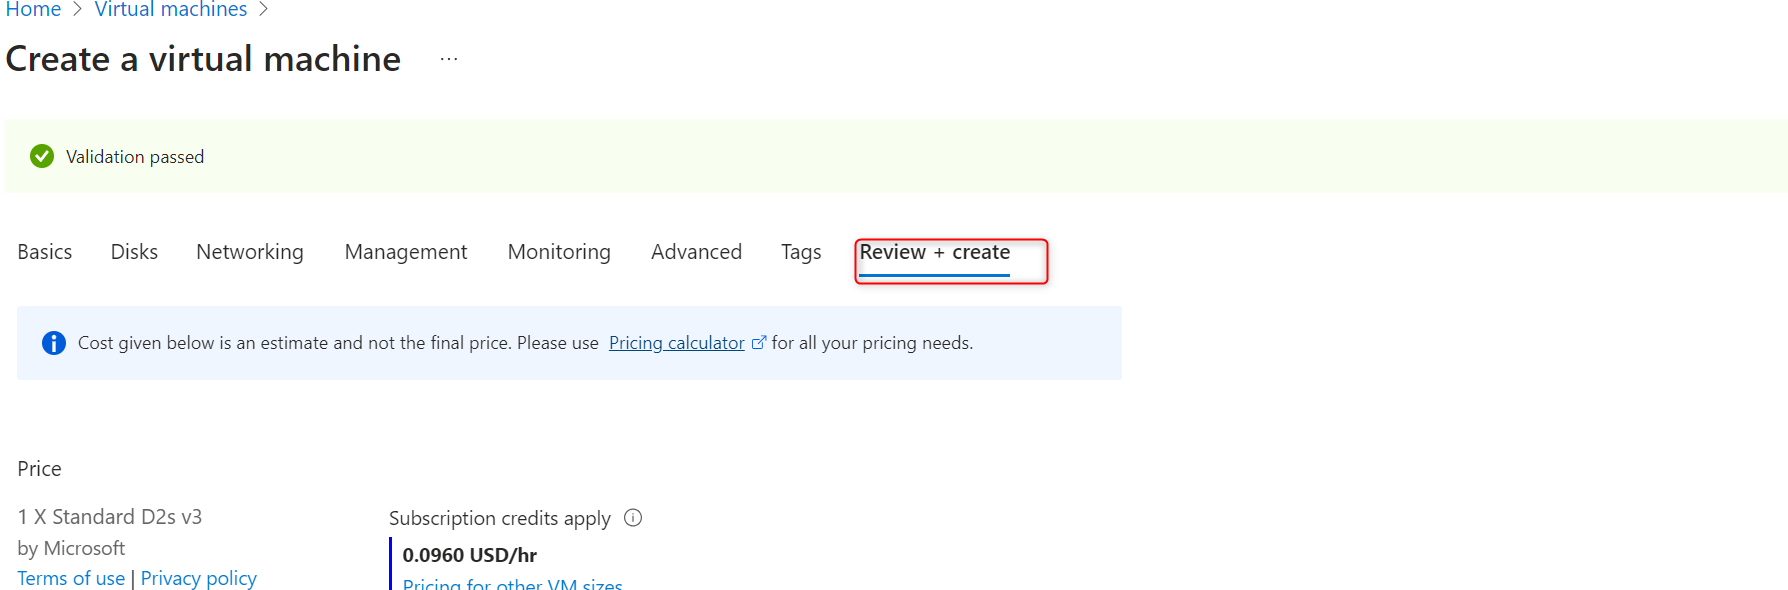This screenshot has width=1788, height=590.
Task: Open the Terms of use link
Action: (x=71, y=578)
